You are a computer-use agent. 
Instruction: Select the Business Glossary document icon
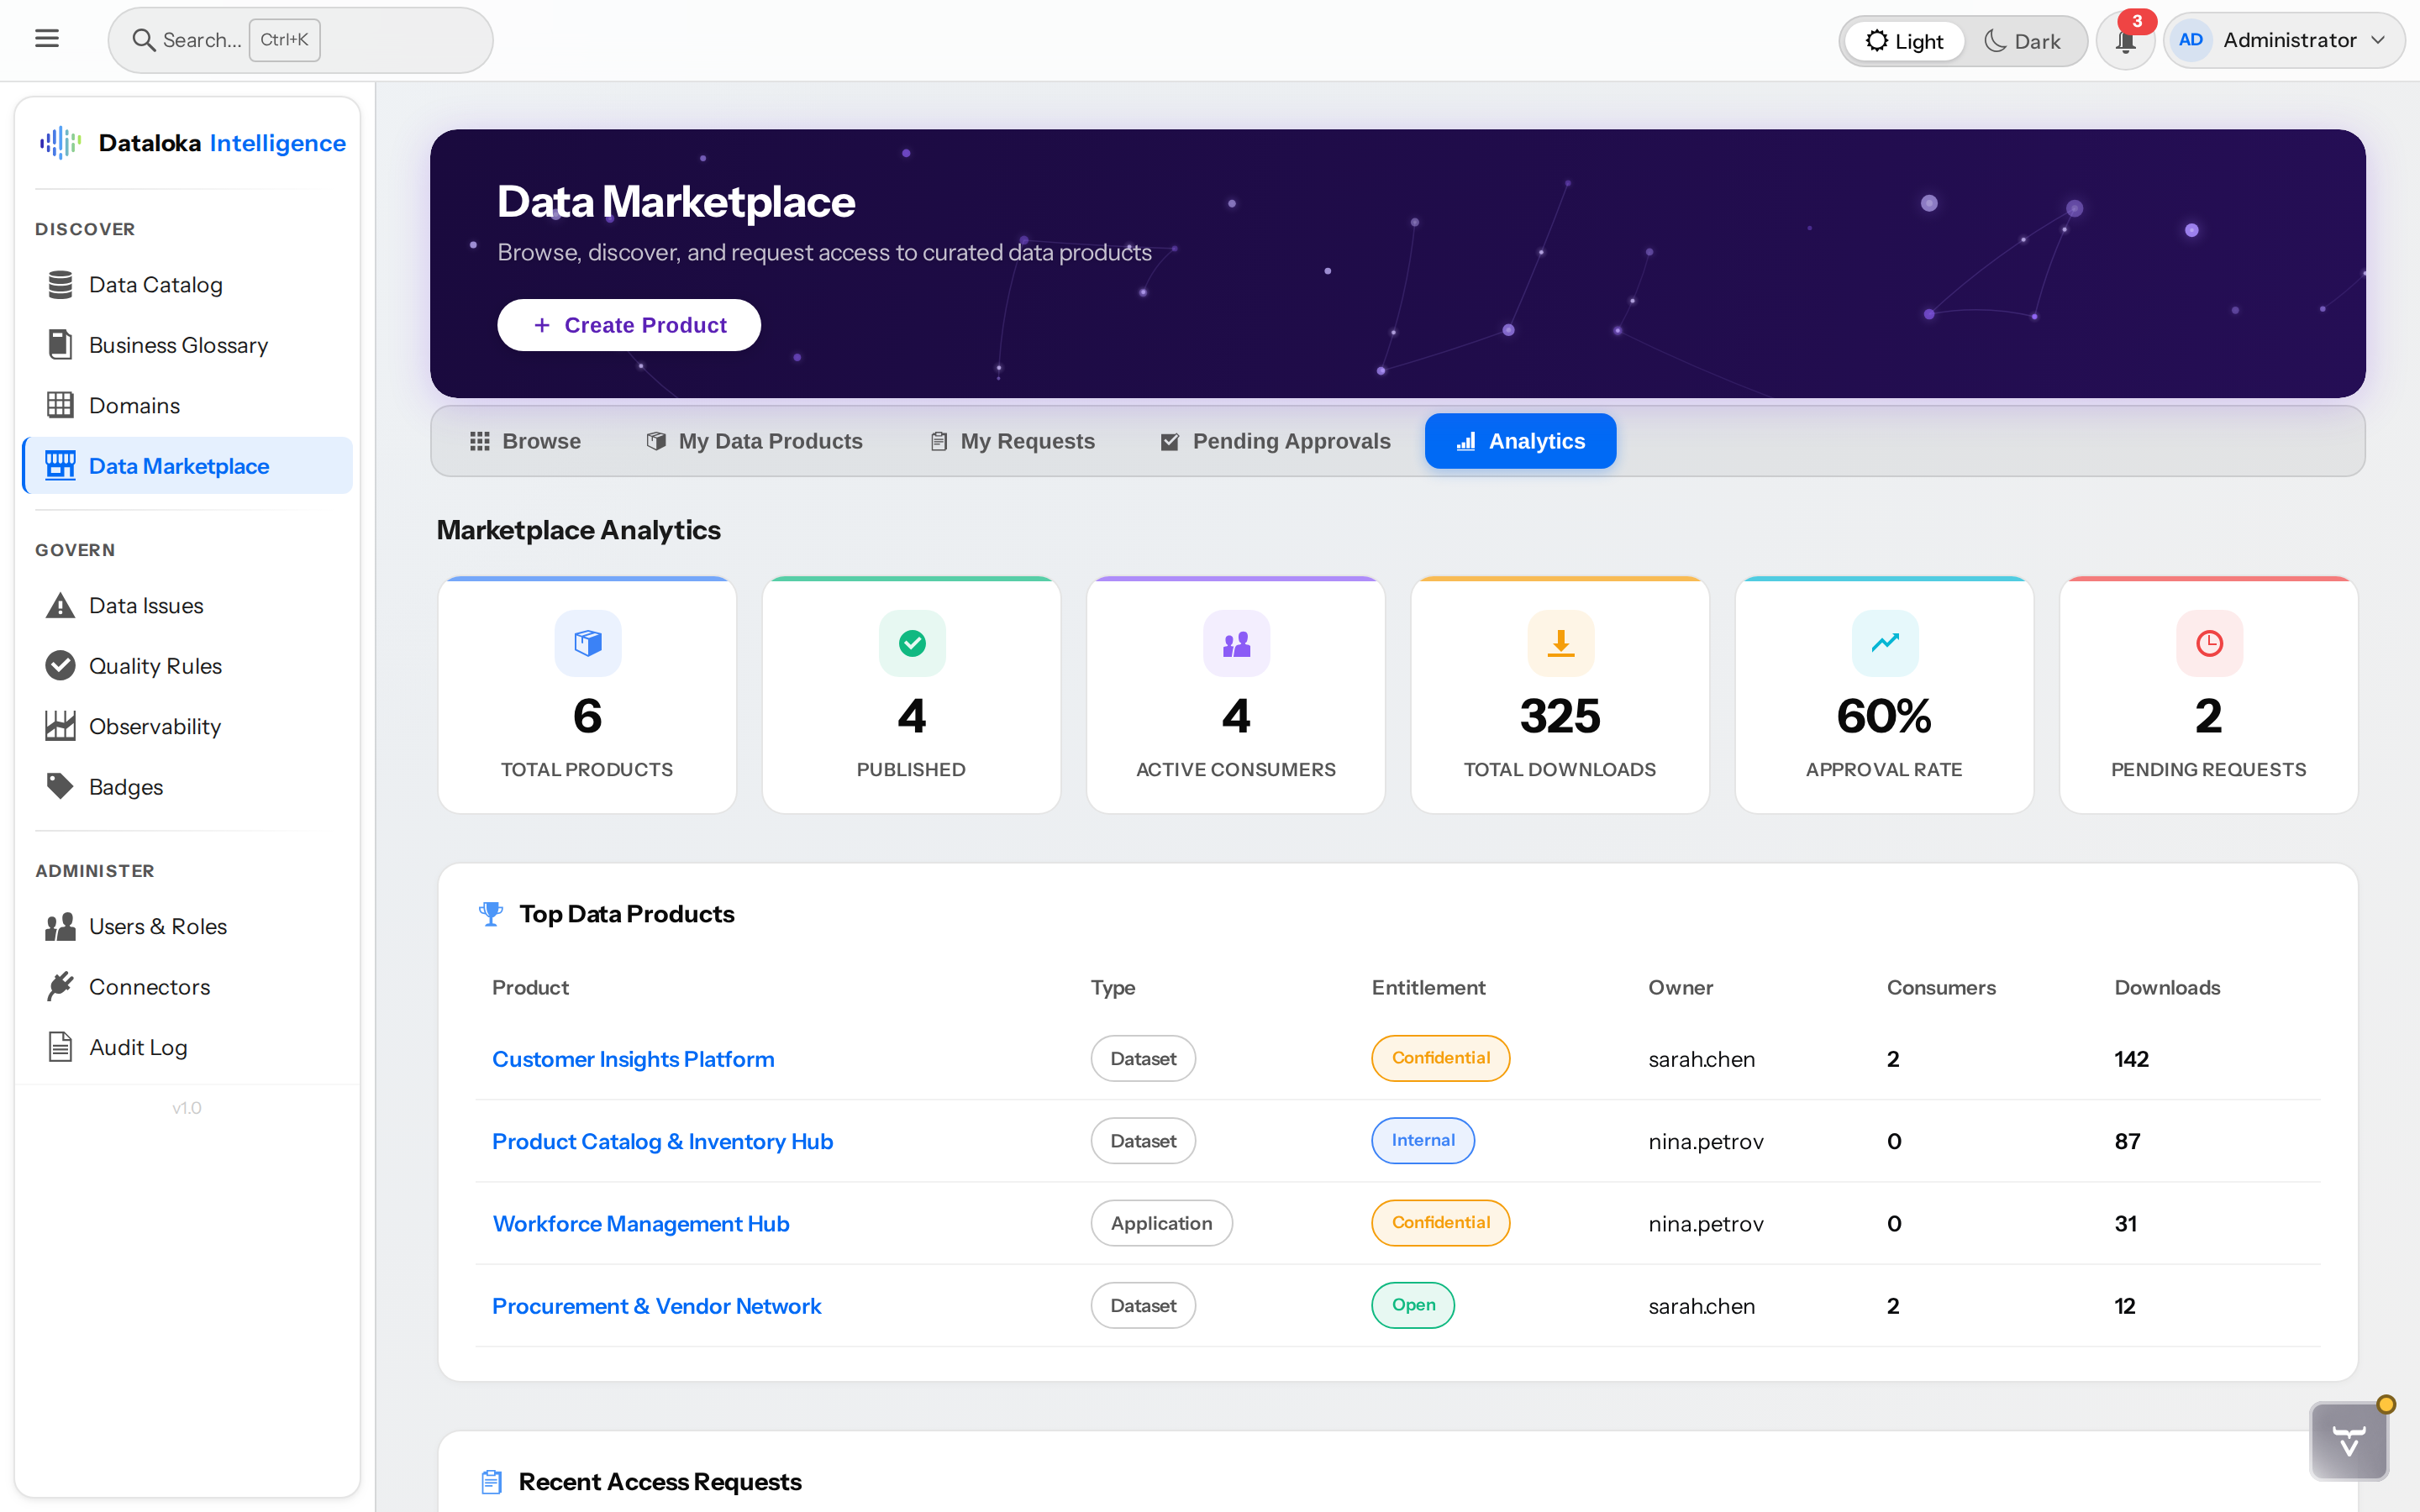[x=61, y=344]
